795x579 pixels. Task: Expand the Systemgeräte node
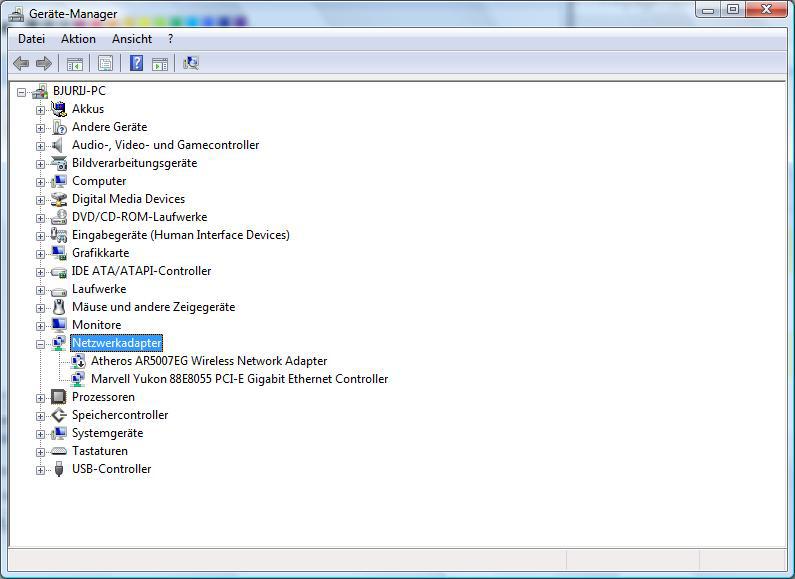click(40, 434)
